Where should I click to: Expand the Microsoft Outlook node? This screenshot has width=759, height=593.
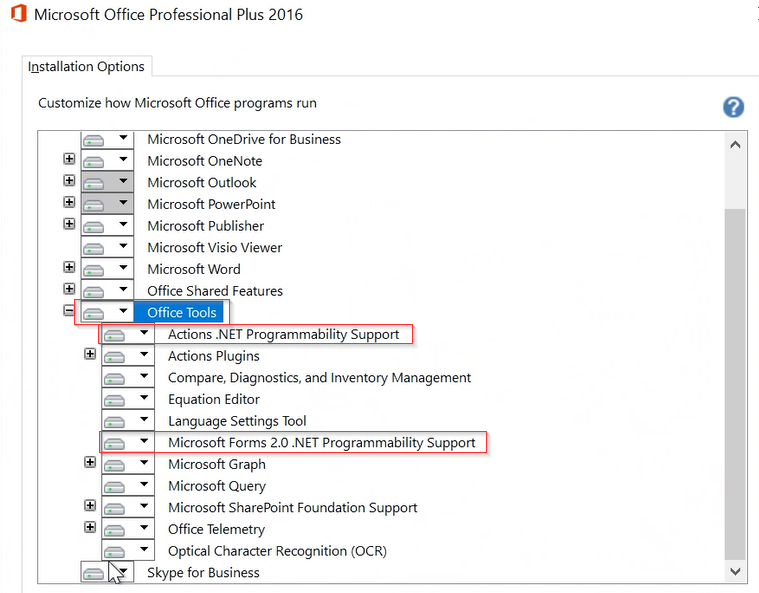[69, 181]
